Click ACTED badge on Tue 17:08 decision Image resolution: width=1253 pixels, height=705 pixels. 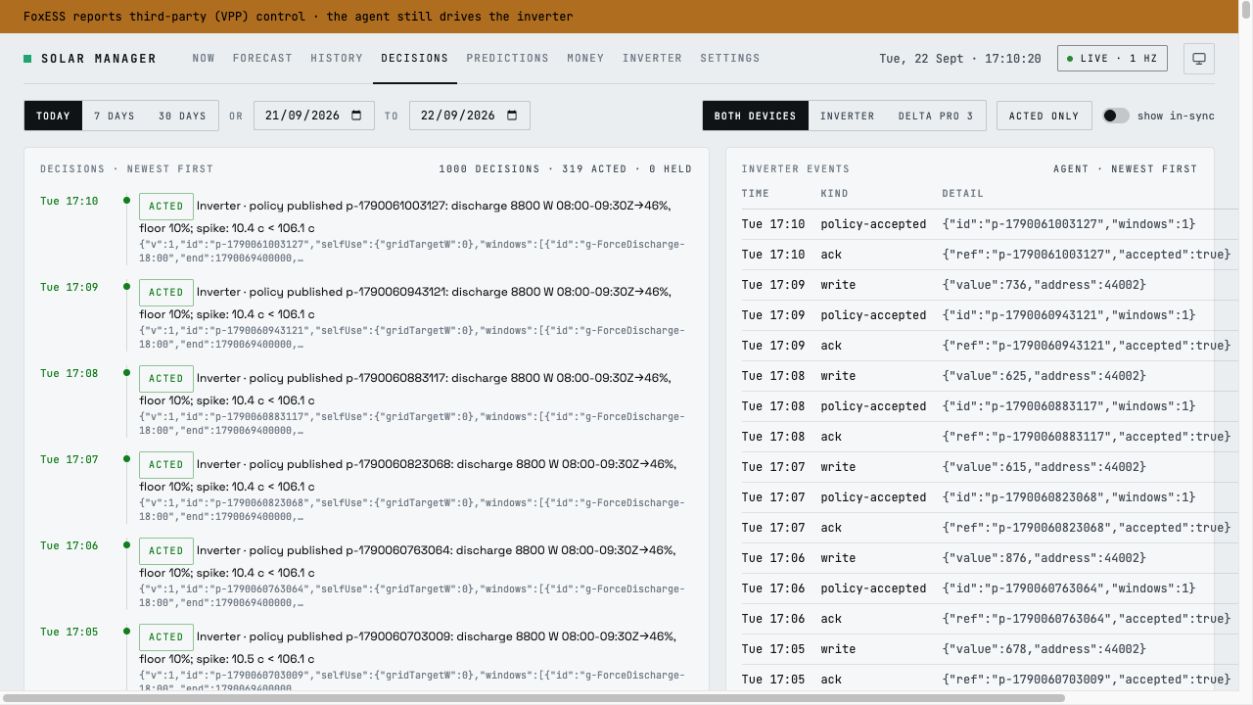166,378
